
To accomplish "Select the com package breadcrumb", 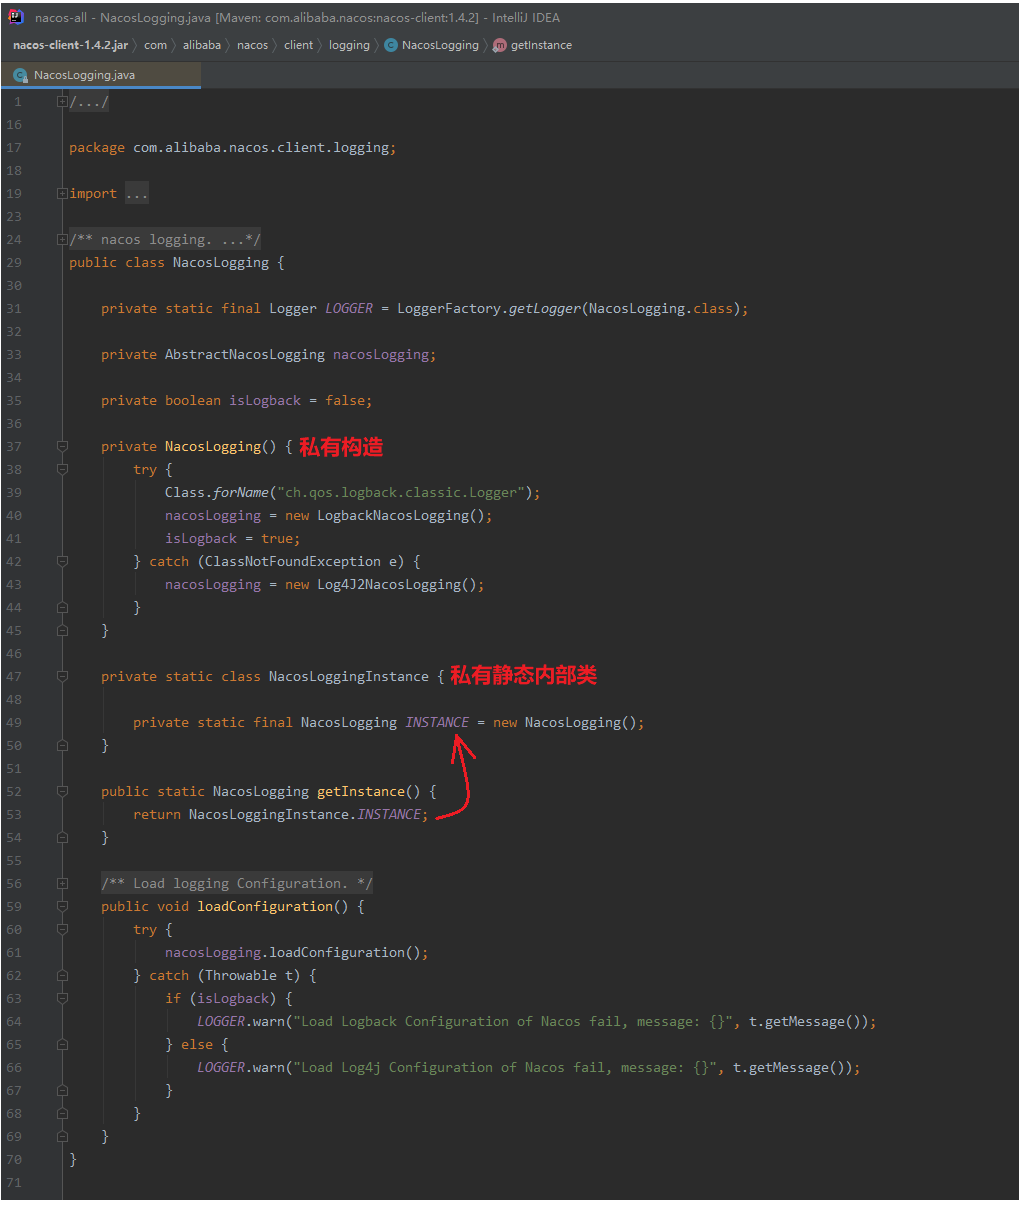I will pos(155,45).
